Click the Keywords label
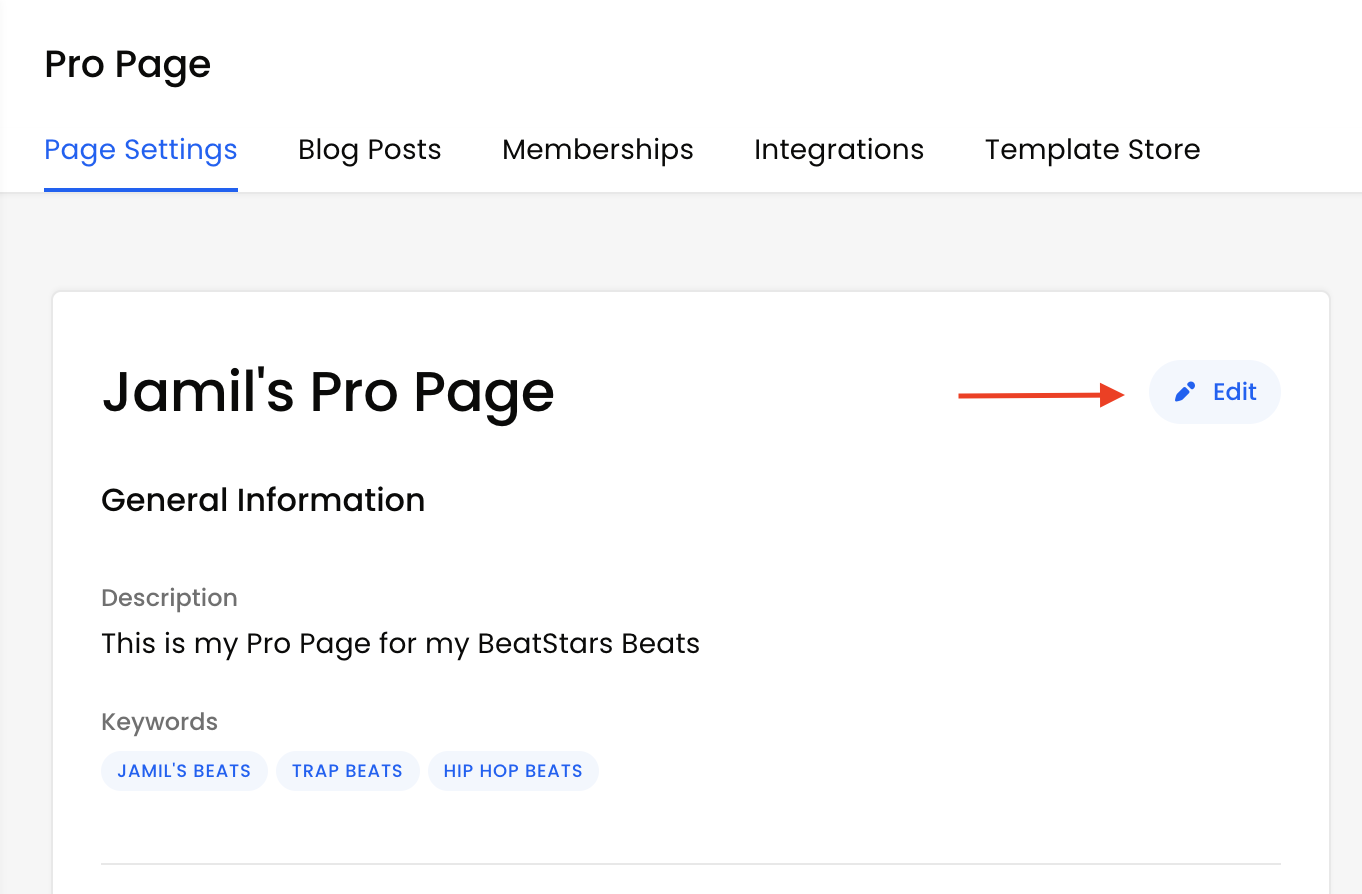 [159, 722]
